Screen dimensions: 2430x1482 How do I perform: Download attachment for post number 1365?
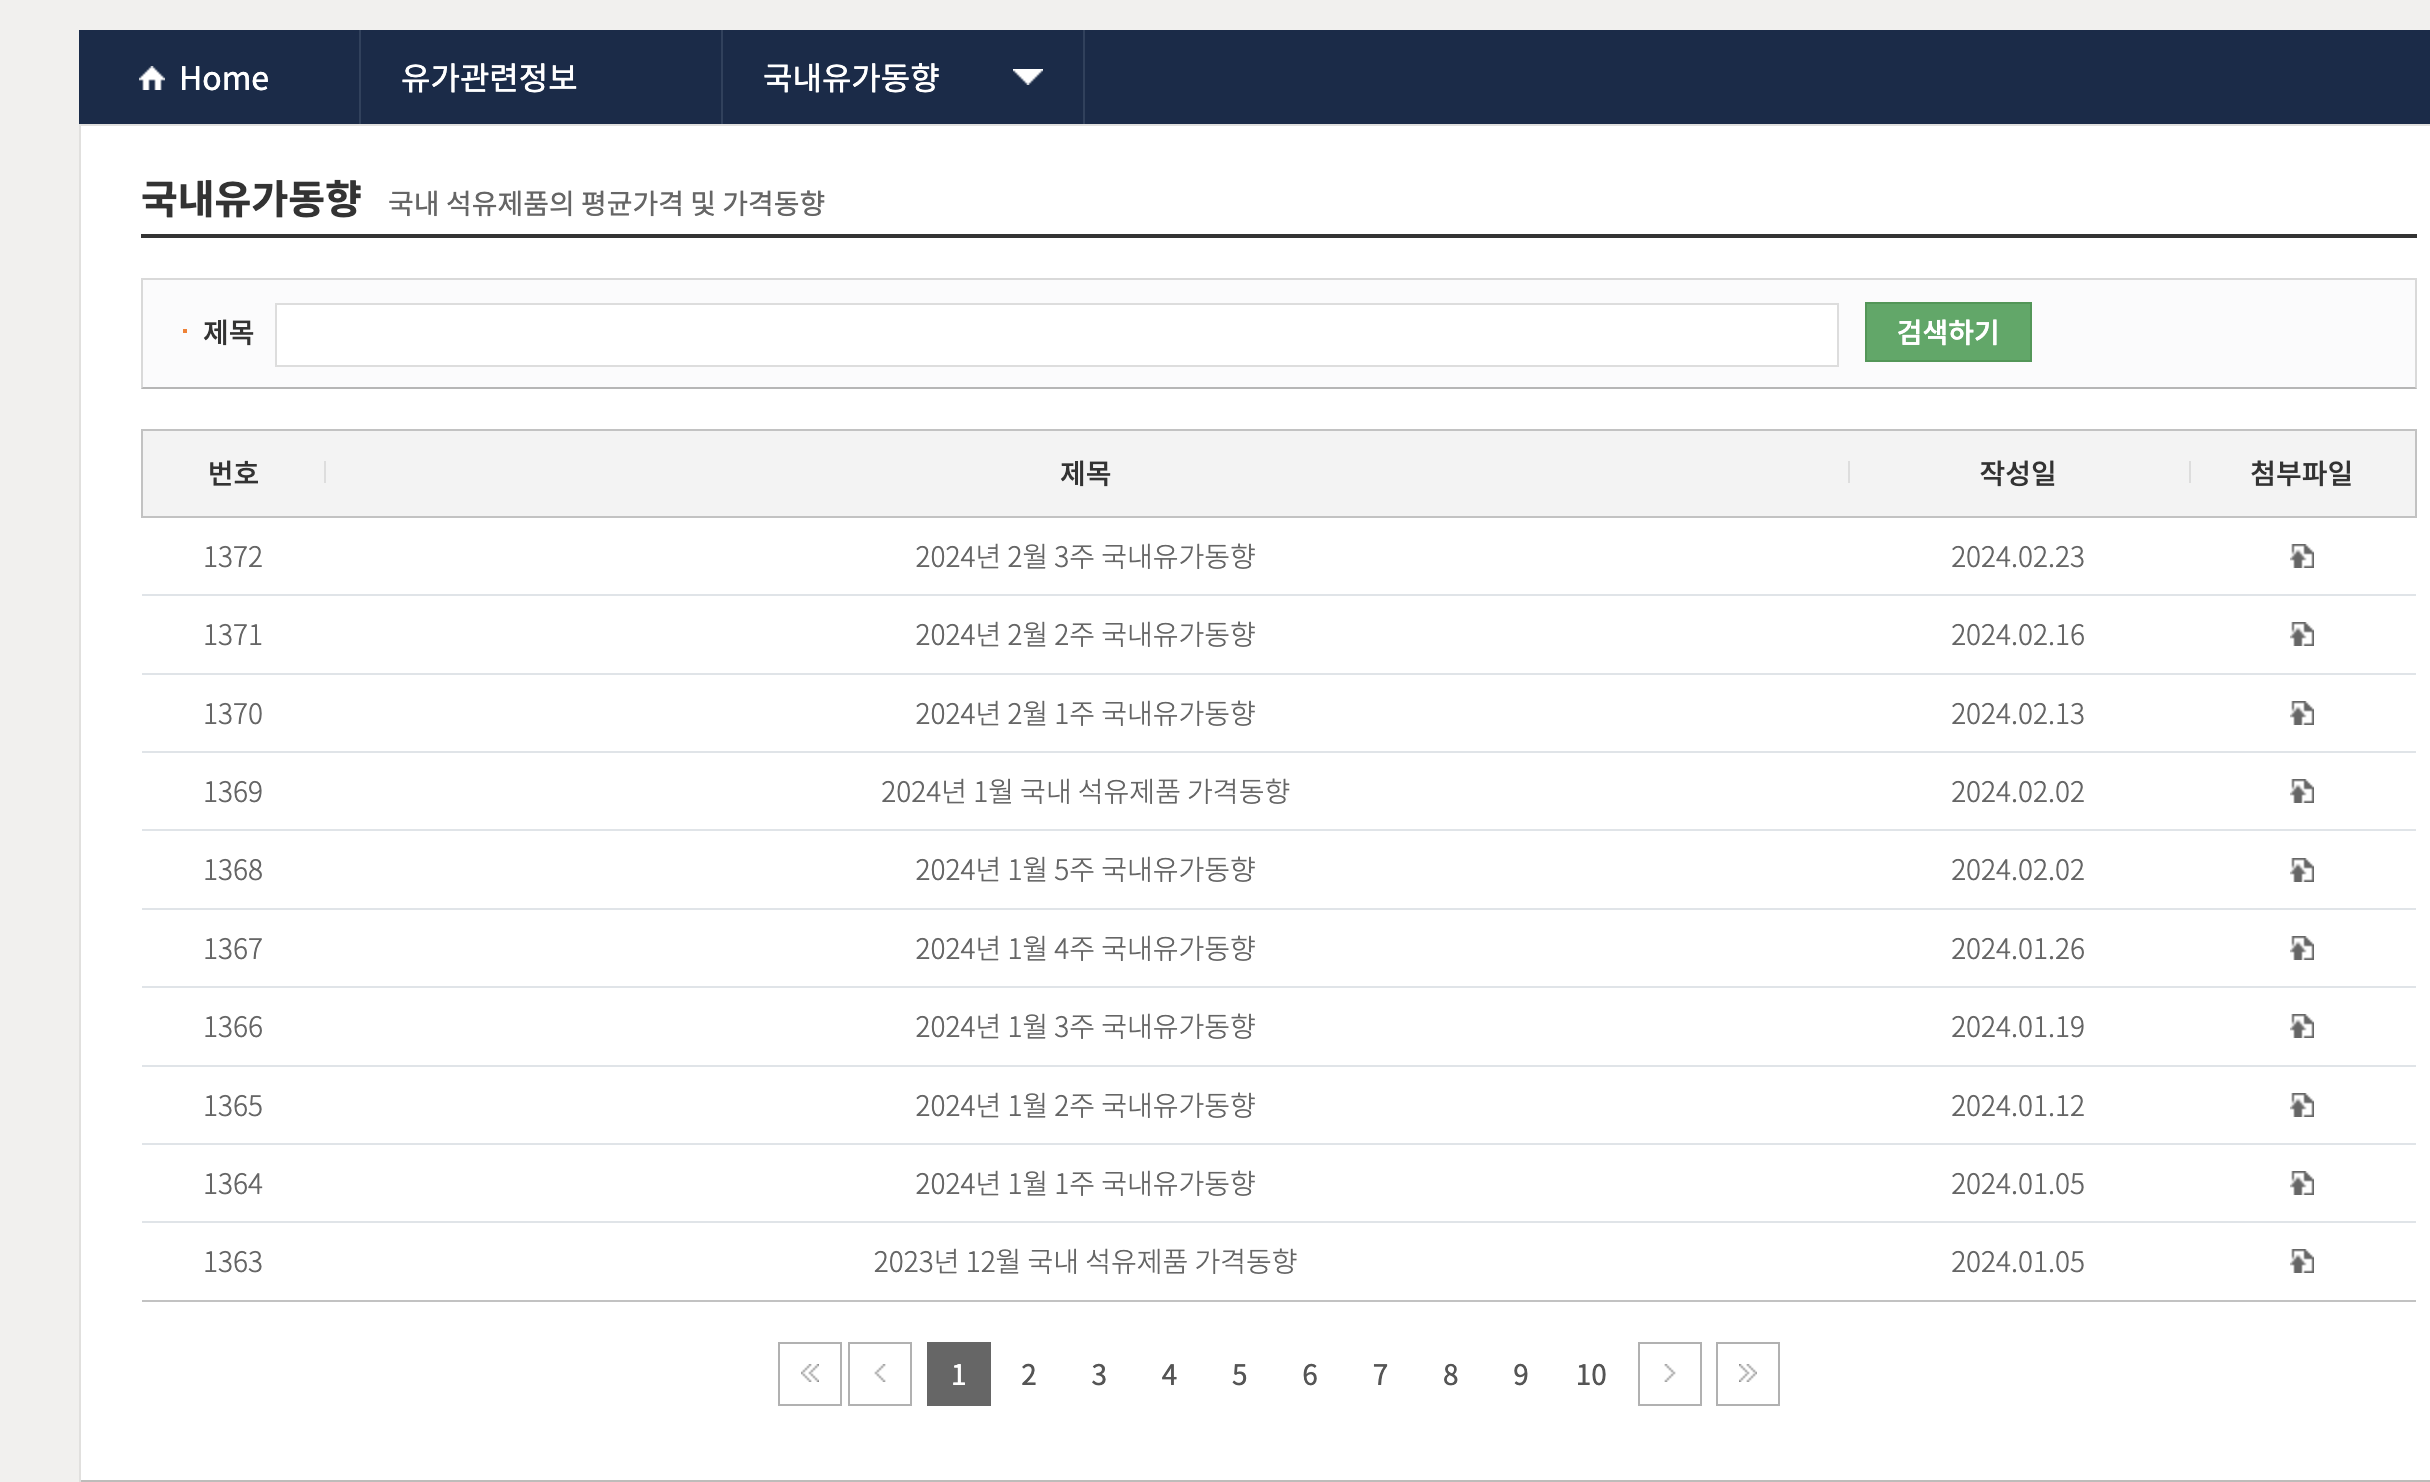pyautogui.click(x=2302, y=1105)
